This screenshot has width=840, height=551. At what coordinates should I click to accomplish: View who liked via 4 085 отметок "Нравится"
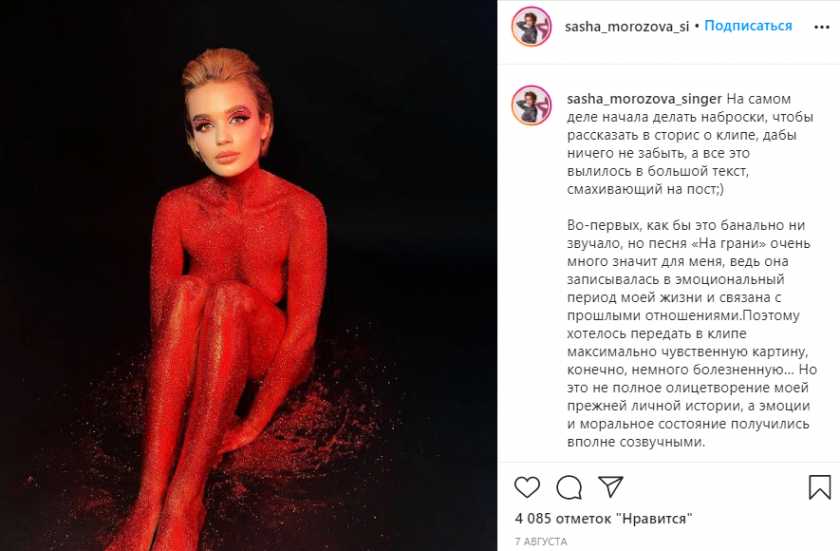click(604, 518)
